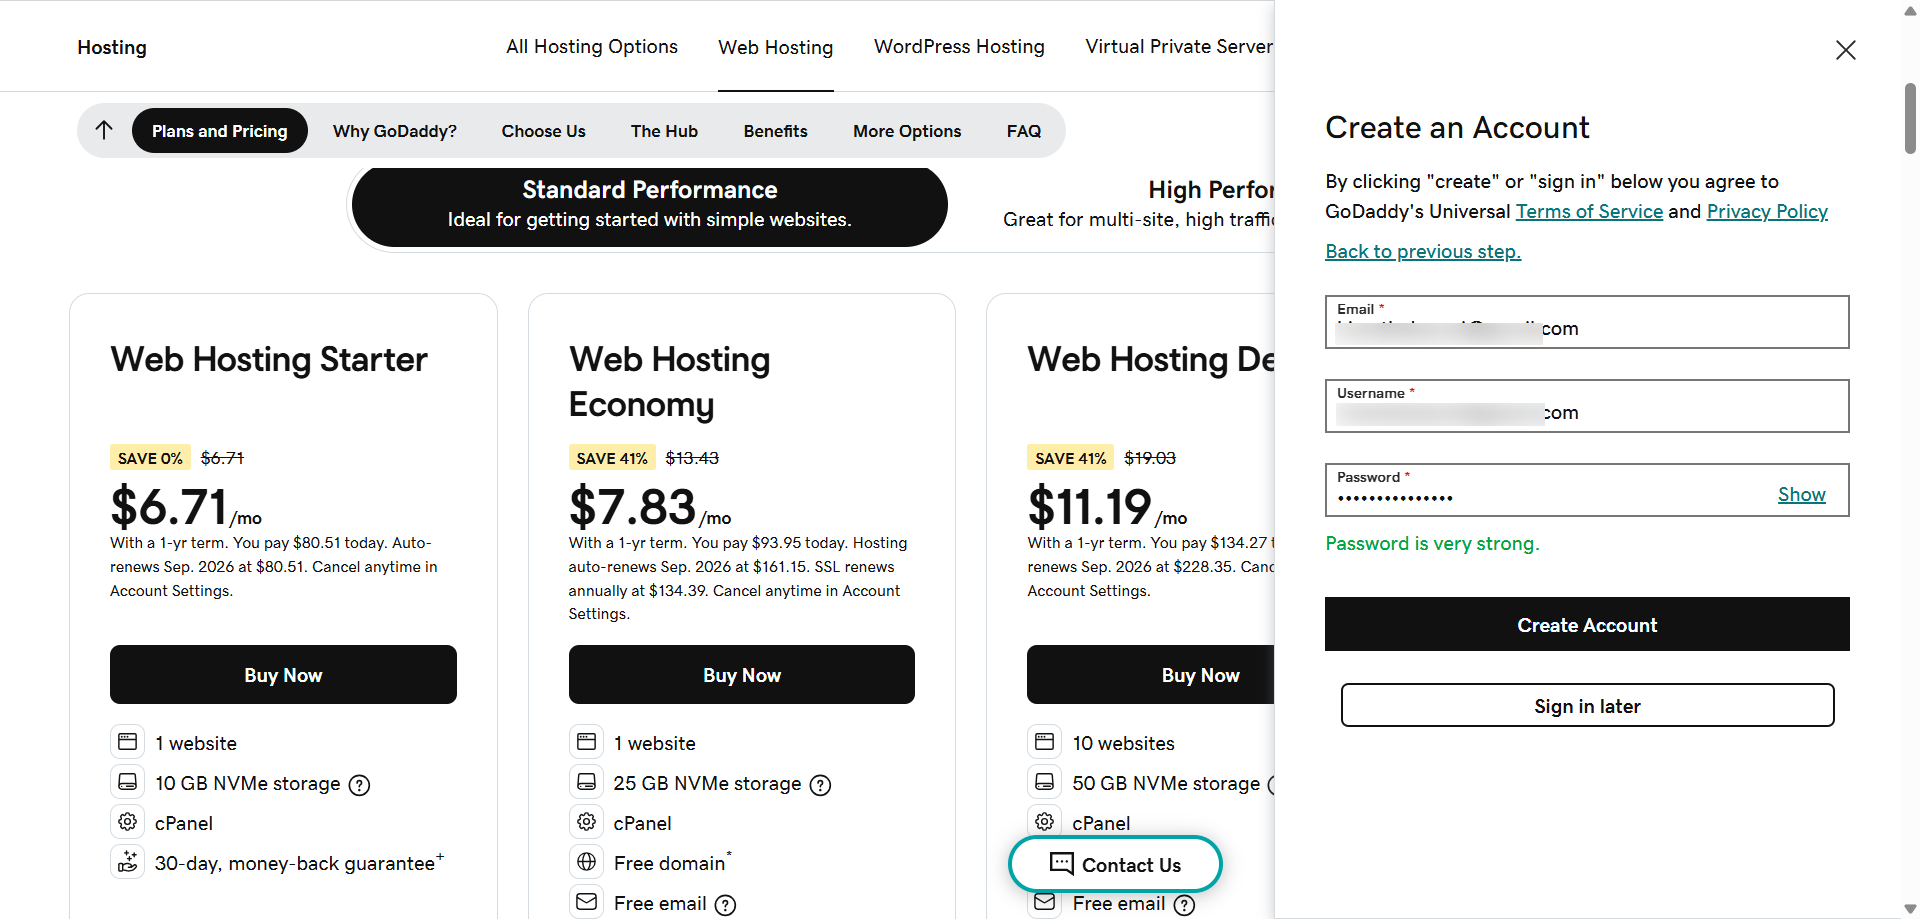The height and width of the screenshot is (919, 1920).
Task: Jump to The Hub section
Action: (x=664, y=131)
